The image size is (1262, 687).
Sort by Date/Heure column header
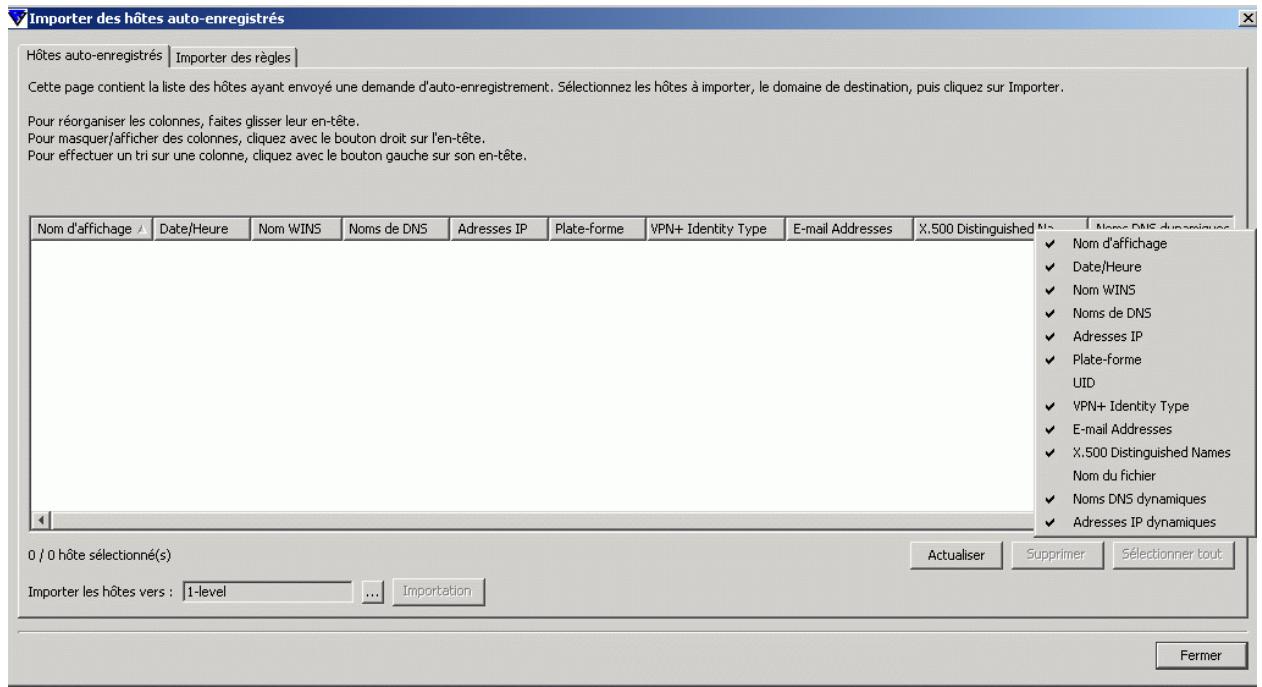[x=201, y=229]
